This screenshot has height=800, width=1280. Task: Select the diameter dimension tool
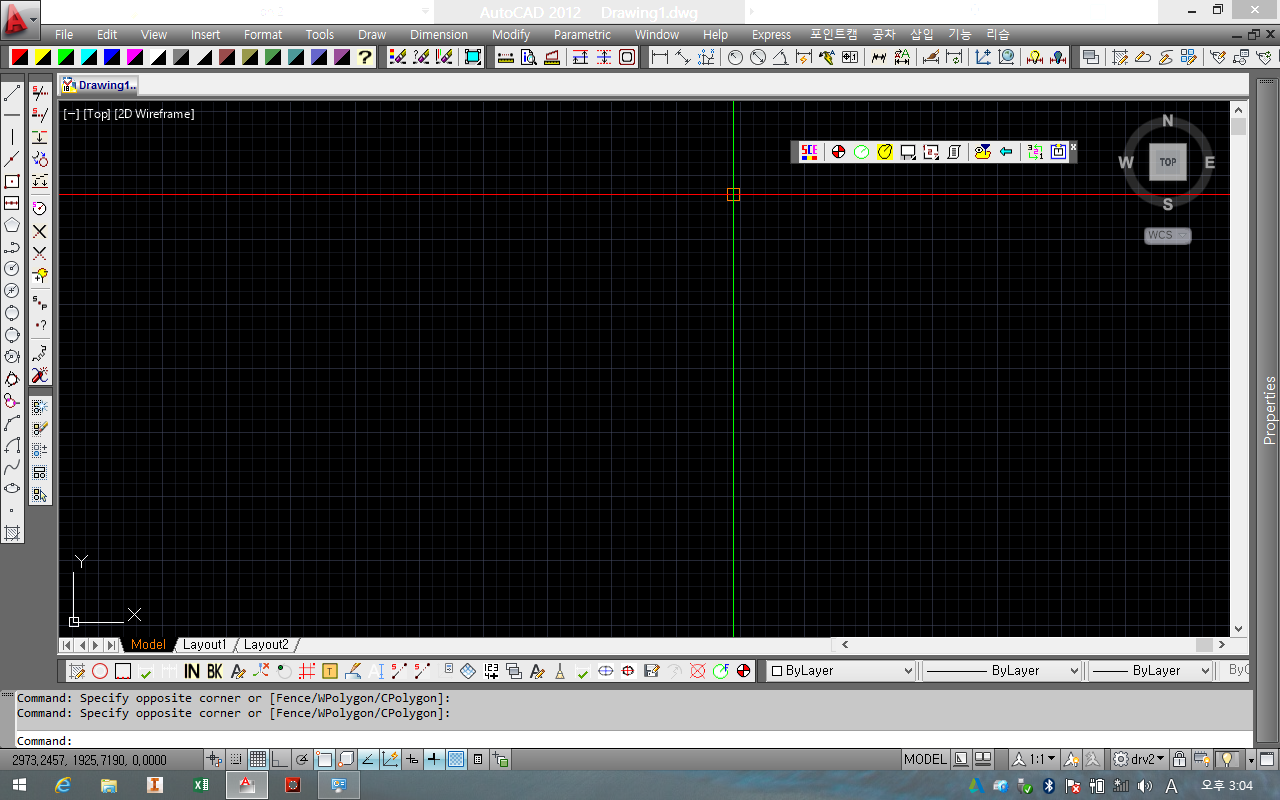(x=758, y=57)
